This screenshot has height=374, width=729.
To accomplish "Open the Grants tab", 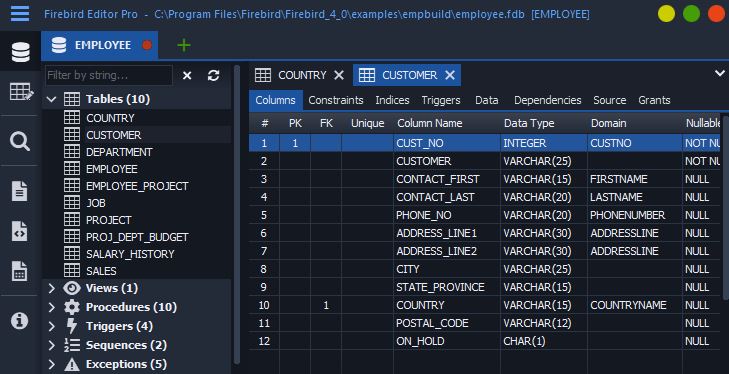I will (654, 100).
